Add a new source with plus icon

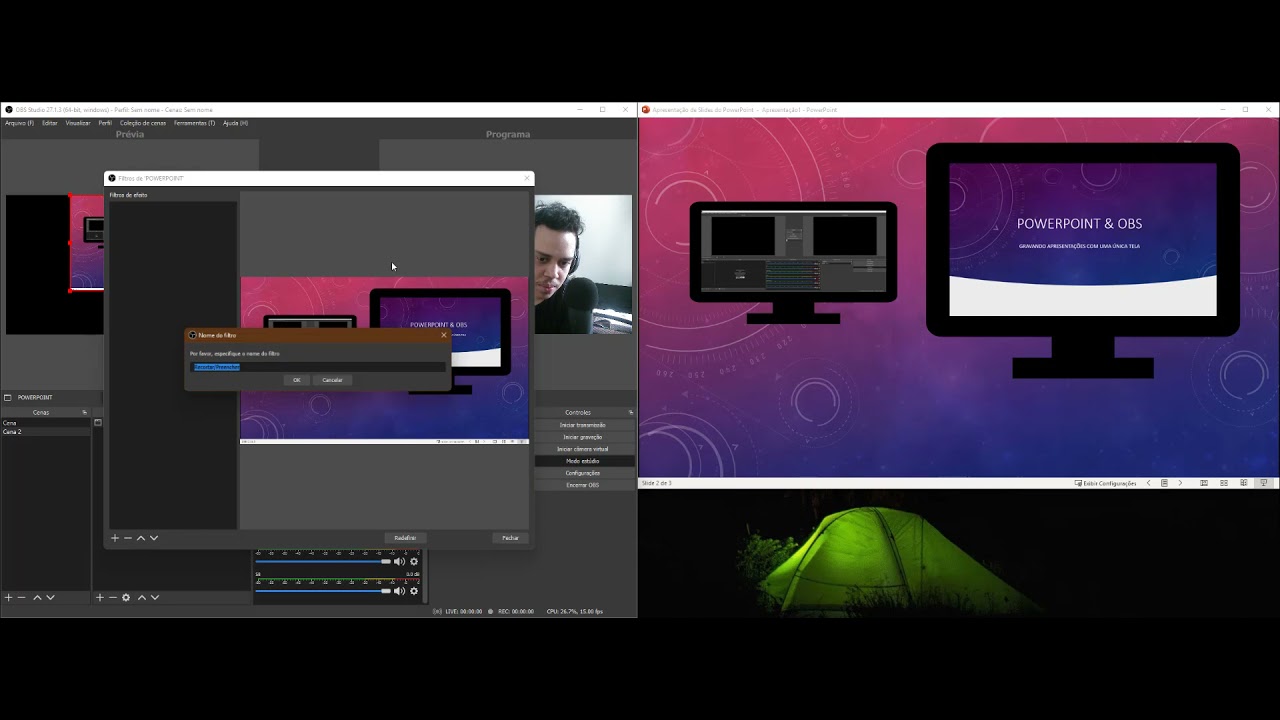(100, 597)
